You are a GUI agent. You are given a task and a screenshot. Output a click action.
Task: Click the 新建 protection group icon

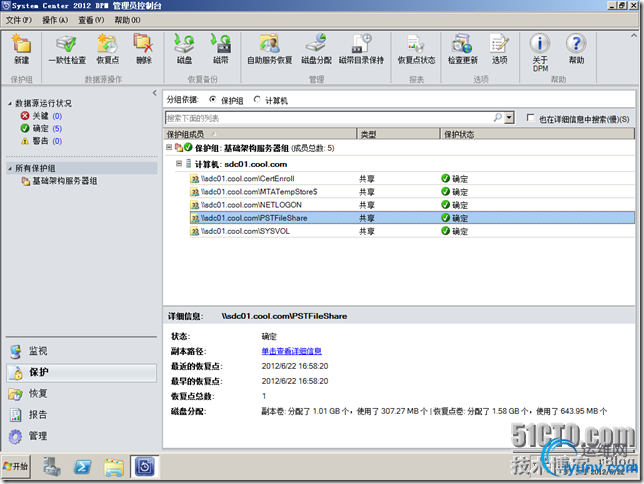pyautogui.click(x=21, y=49)
